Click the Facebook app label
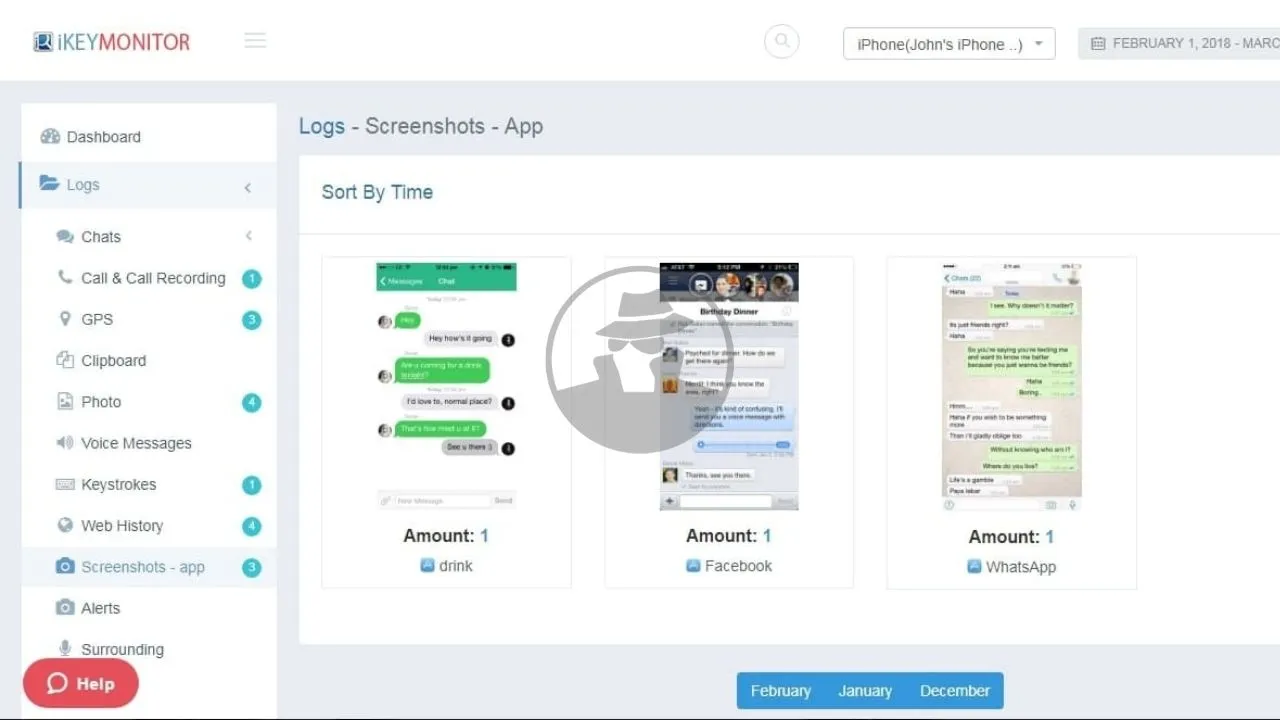Viewport: 1280px width, 720px height. [x=738, y=566]
